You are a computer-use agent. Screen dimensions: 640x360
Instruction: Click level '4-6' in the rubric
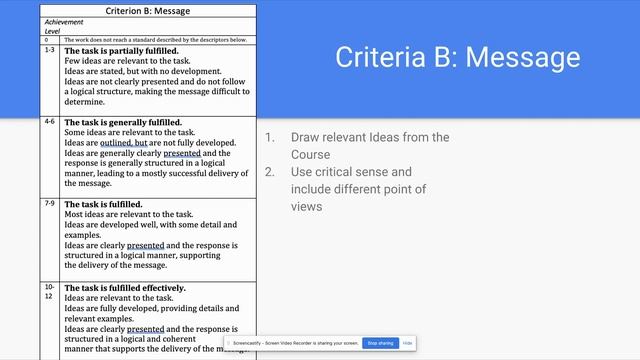[49, 122]
